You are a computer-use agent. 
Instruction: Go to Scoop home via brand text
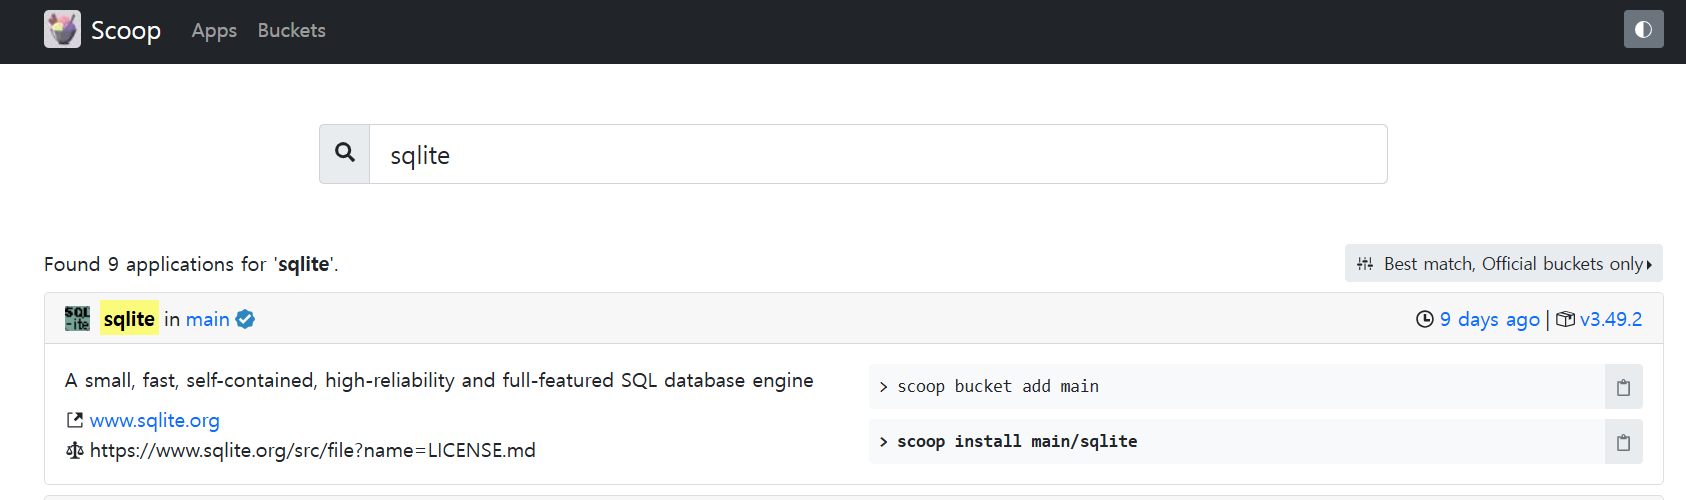pyautogui.click(x=126, y=30)
